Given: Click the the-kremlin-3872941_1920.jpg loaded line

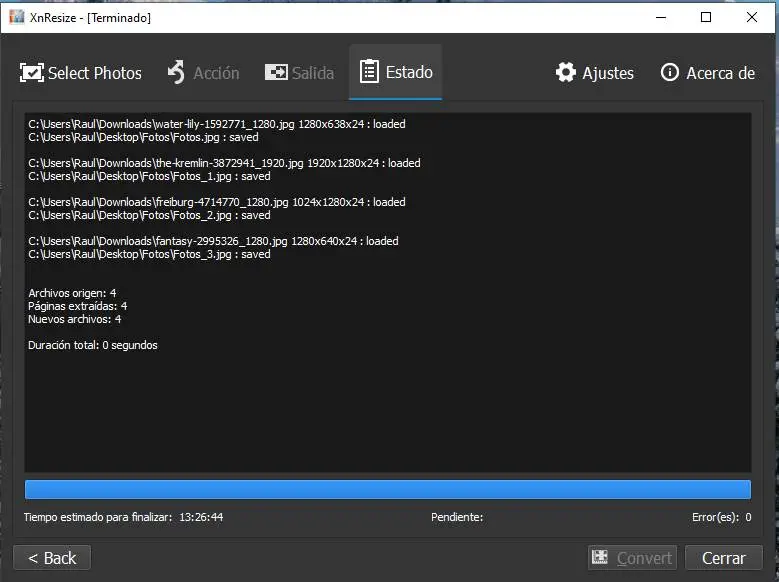Looking at the screenshot, I should [224, 163].
